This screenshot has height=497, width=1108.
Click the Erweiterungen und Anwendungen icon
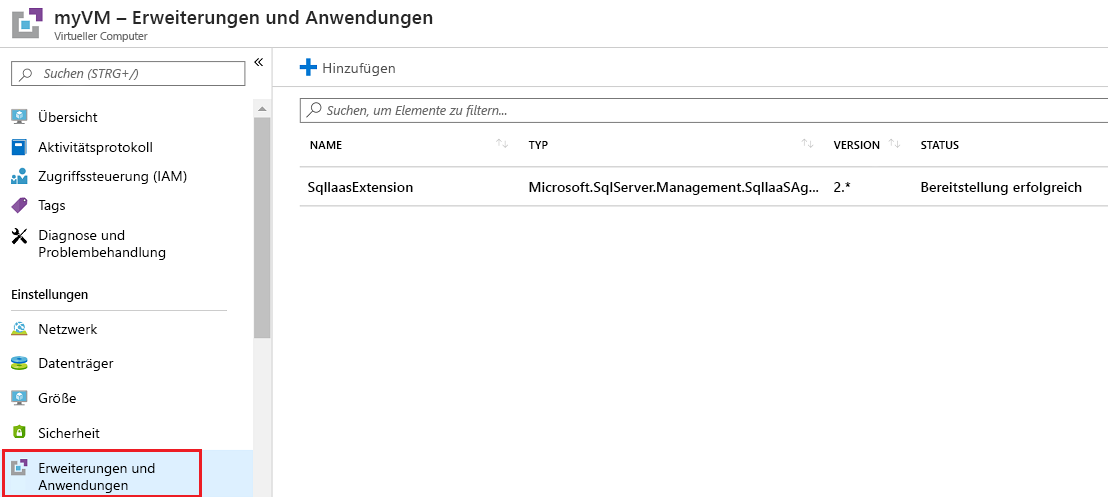[19, 467]
